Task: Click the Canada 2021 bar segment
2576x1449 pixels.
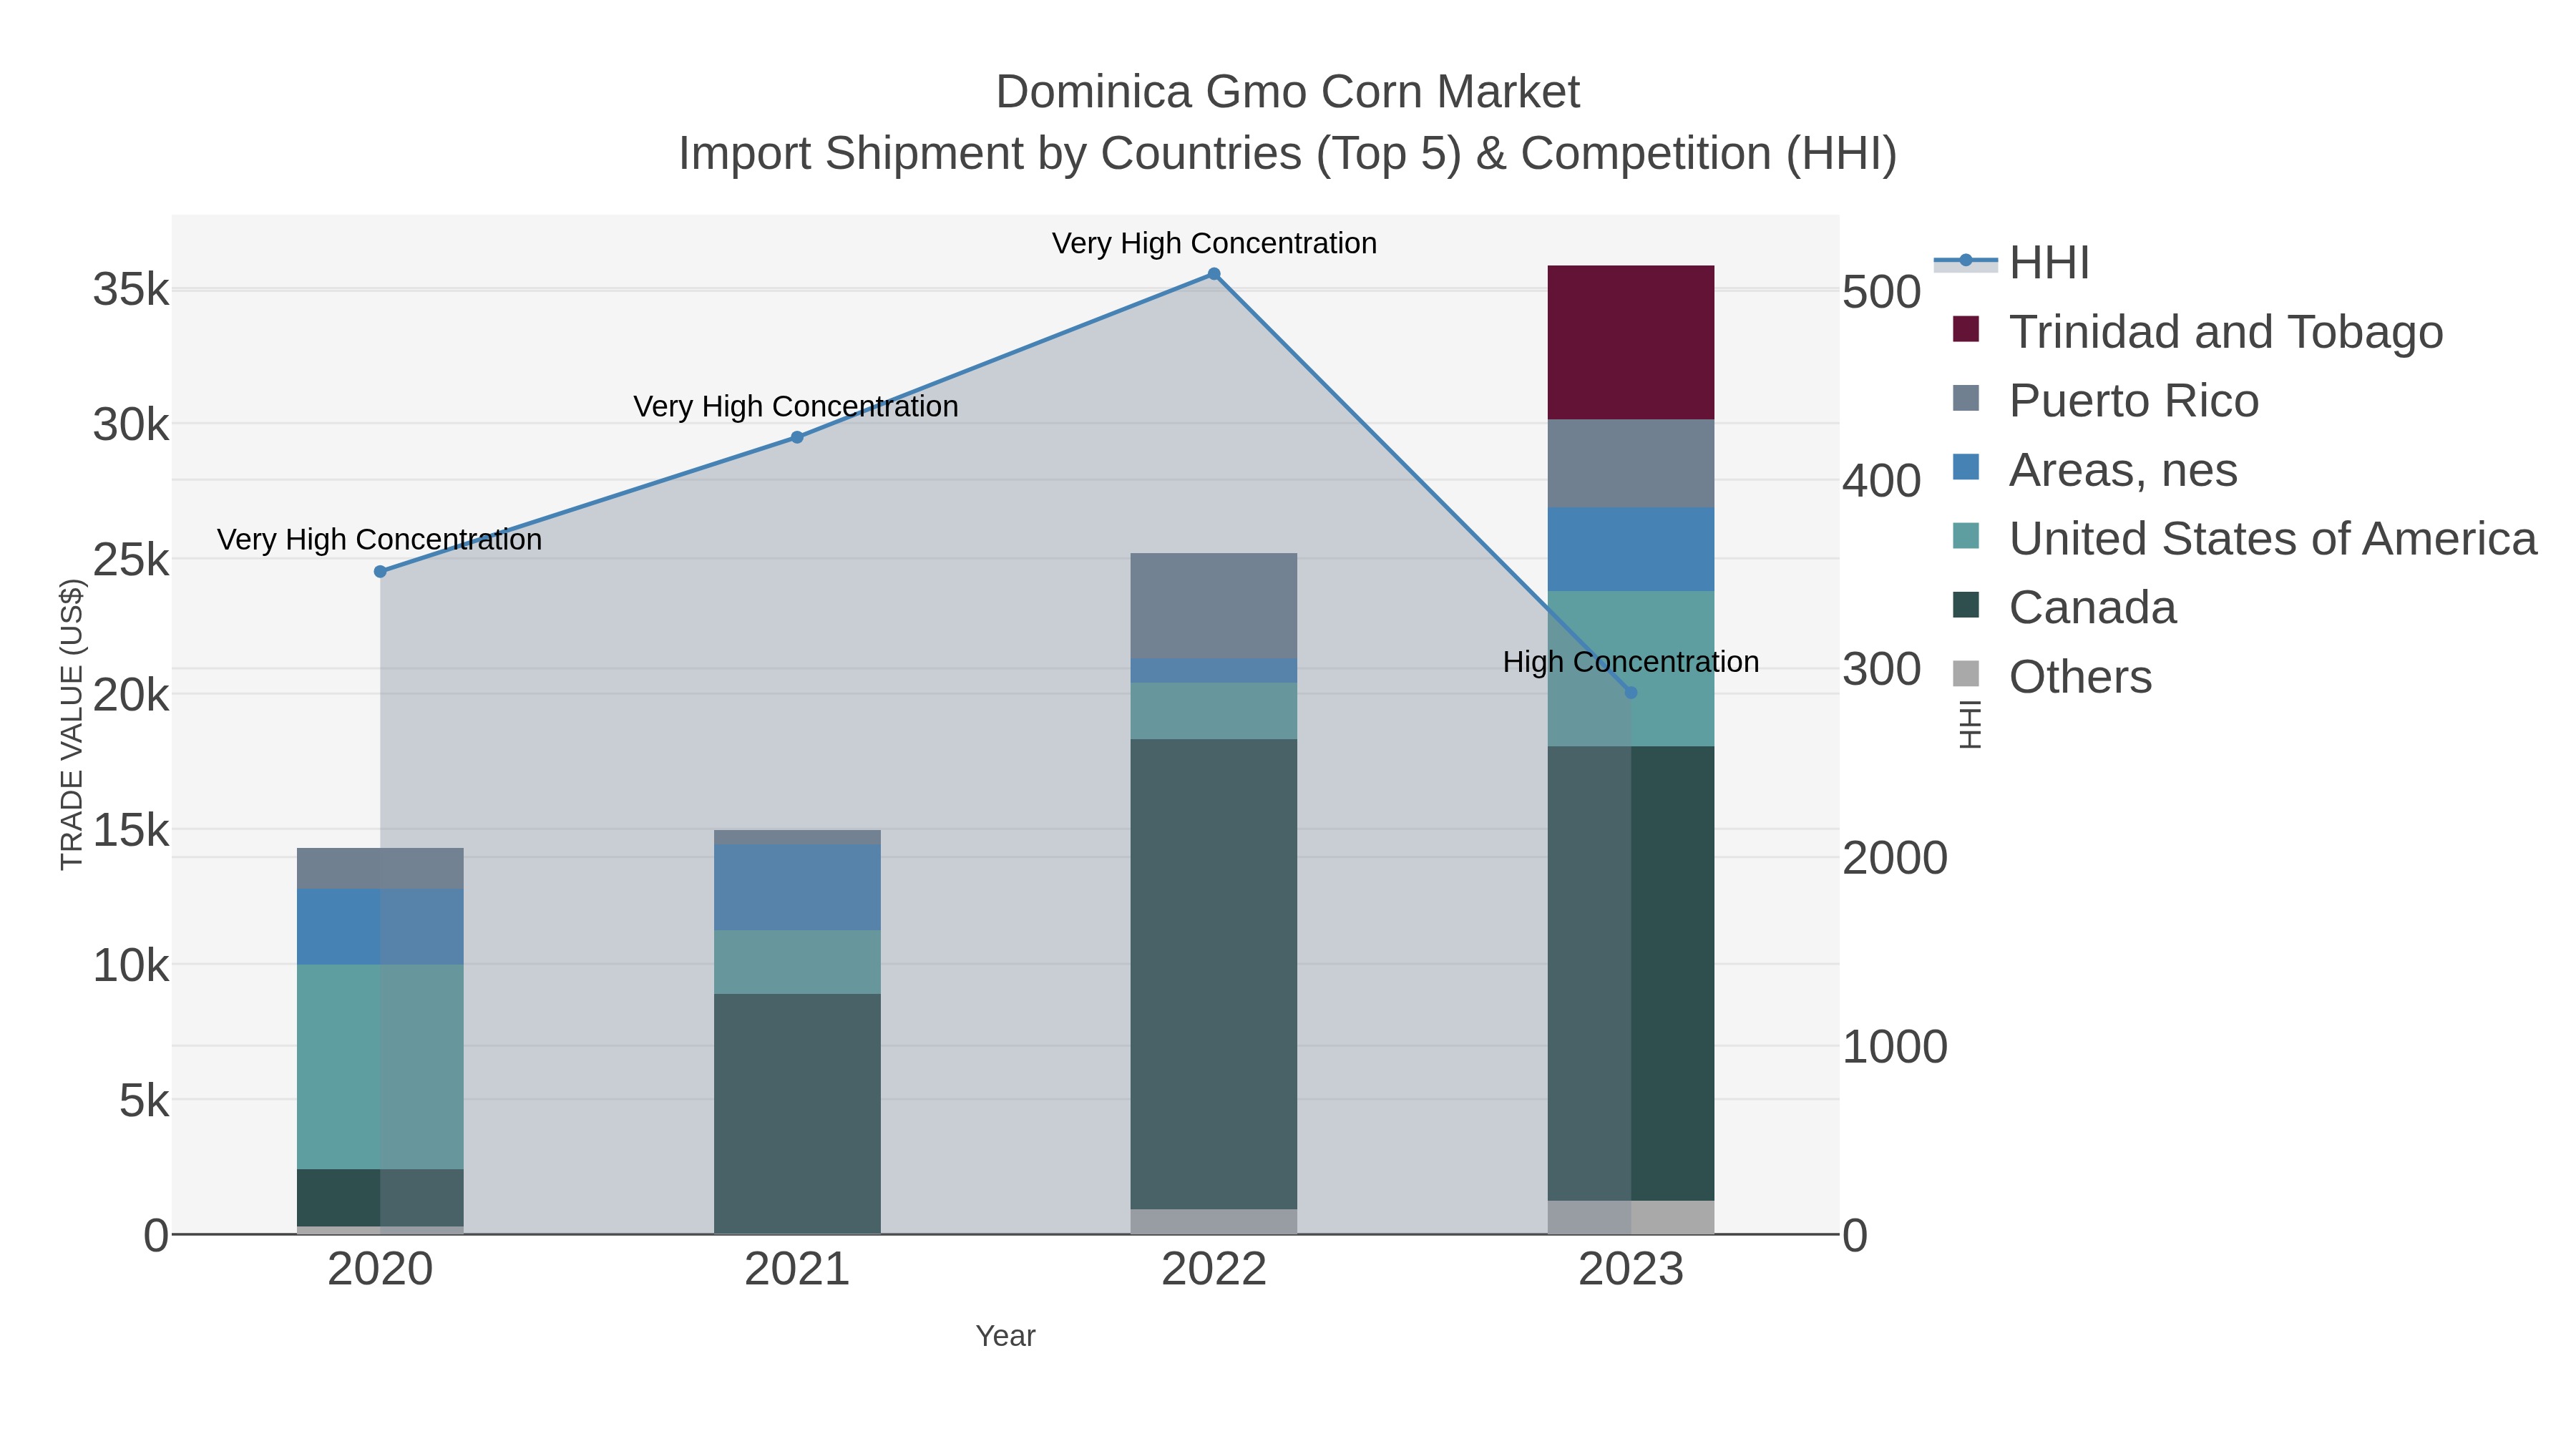Action: pos(797,1114)
